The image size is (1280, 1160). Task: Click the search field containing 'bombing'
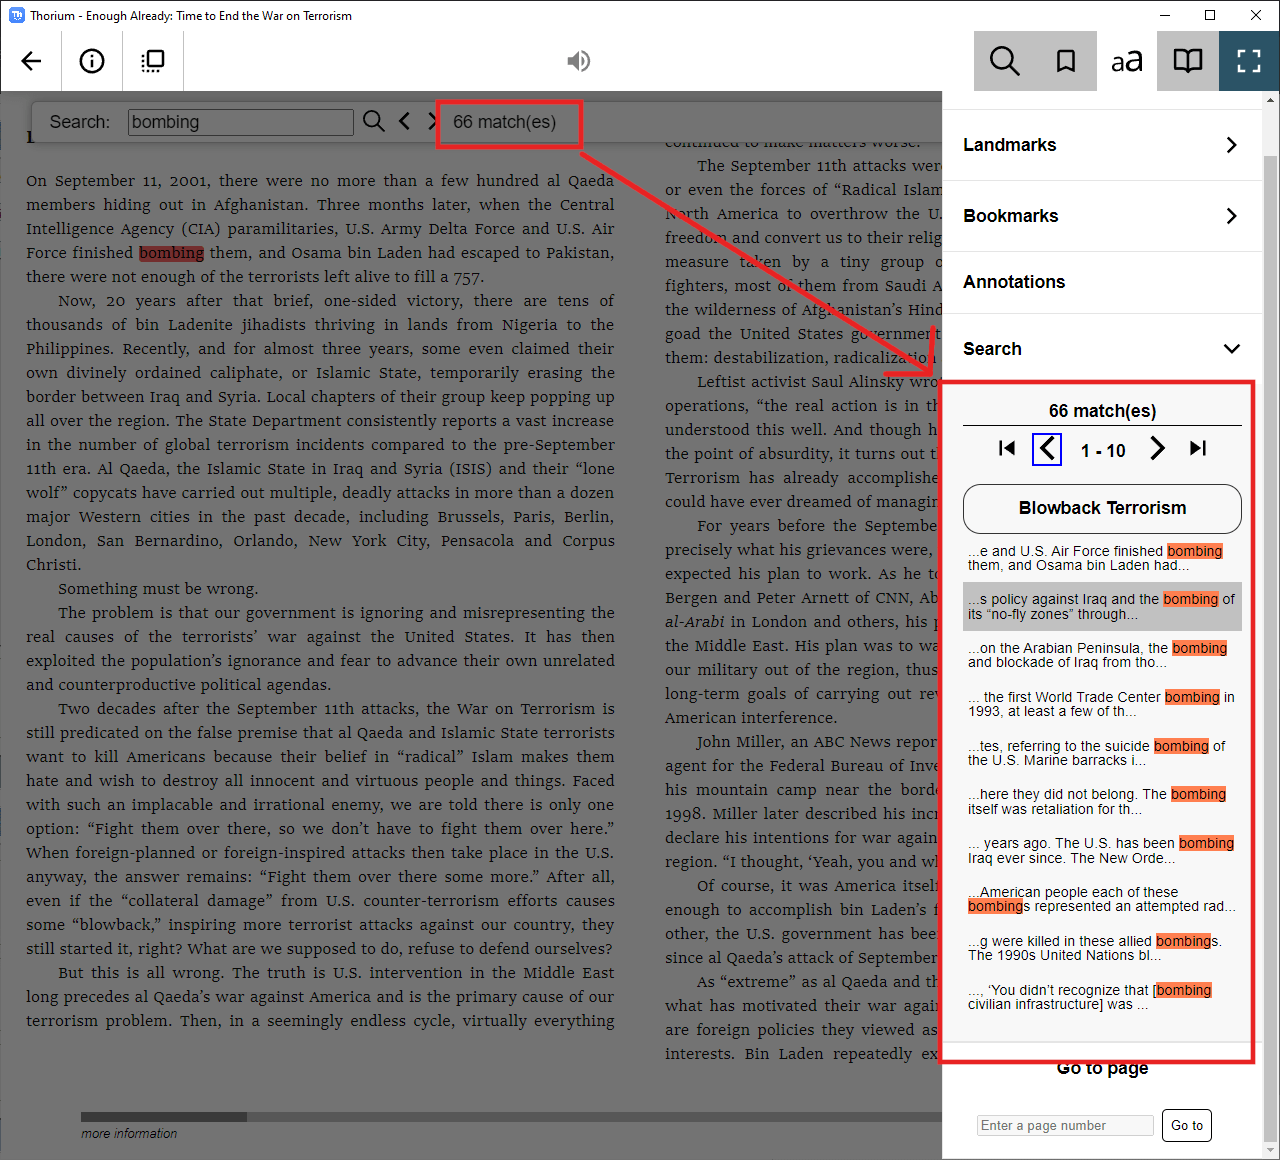tap(241, 122)
